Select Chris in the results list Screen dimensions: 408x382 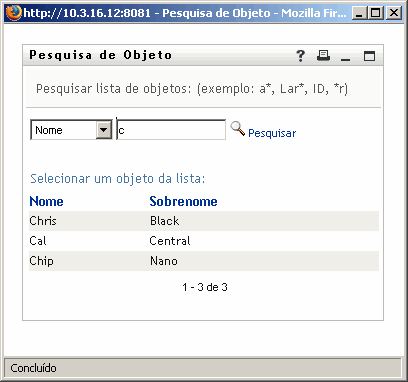pyautogui.click(x=43, y=221)
